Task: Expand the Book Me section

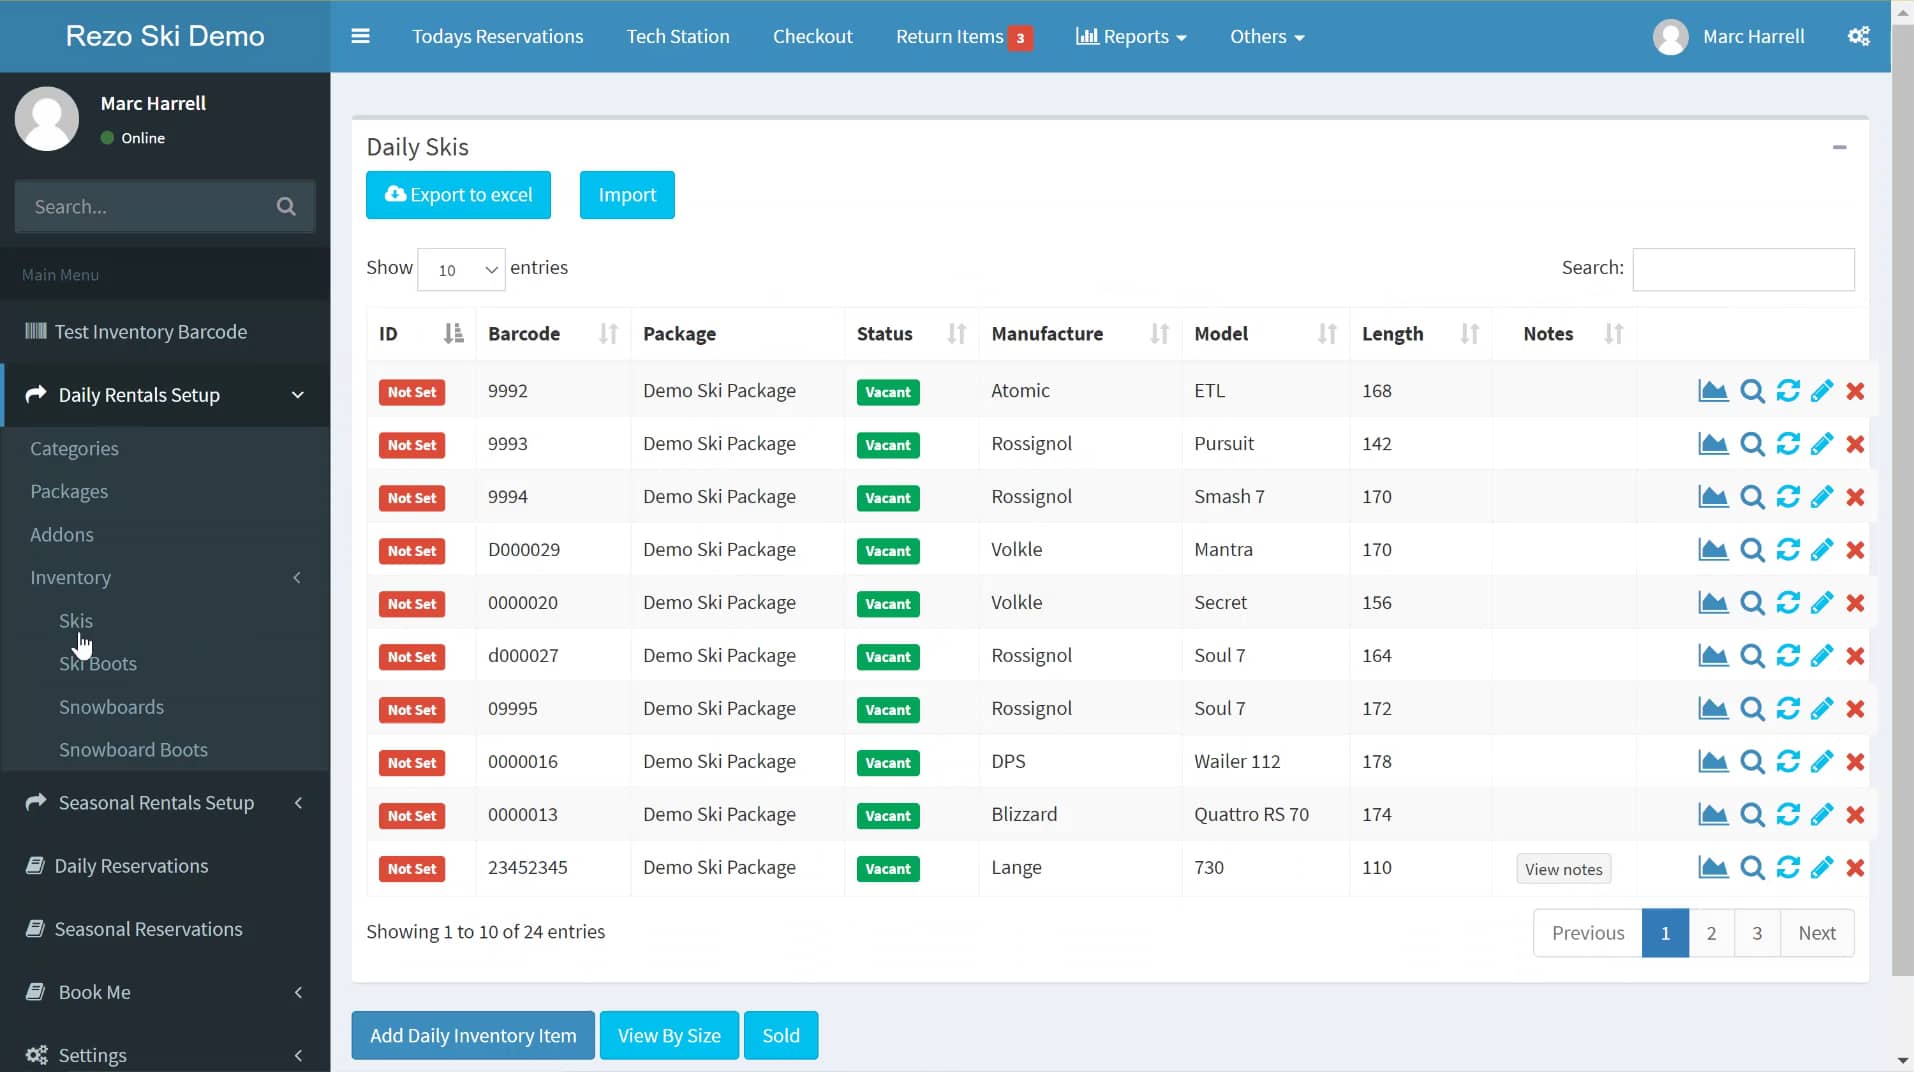Action: pos(297,992)
